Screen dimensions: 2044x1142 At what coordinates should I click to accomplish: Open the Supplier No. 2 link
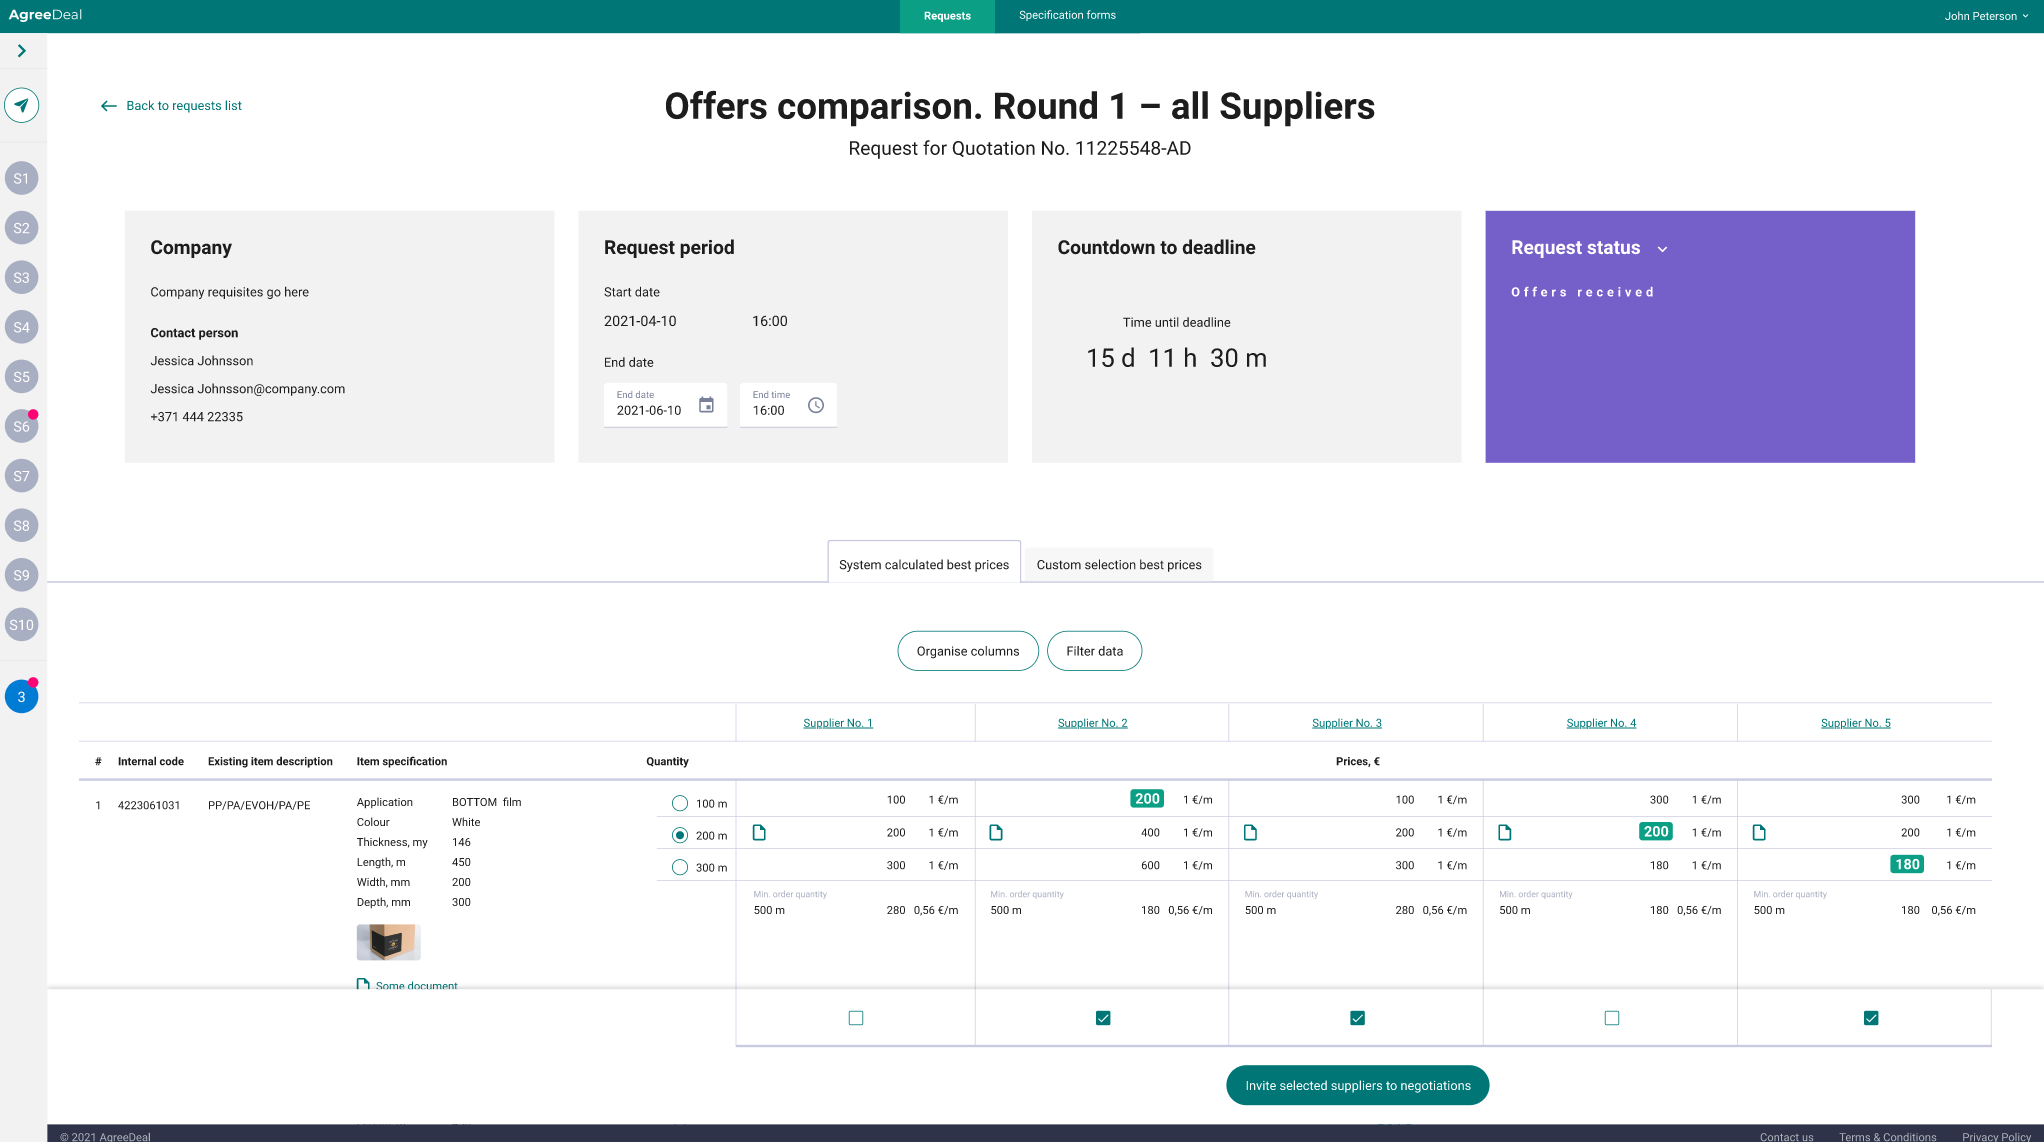pyautogui.click(x=1092, y=723)
